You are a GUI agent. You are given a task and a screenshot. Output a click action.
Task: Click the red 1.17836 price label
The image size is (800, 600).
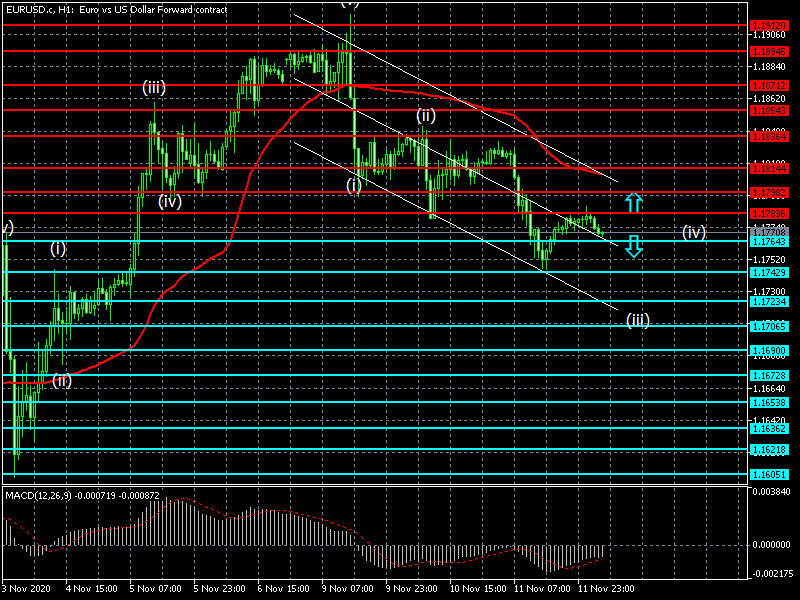pyautogui.click(x=769, y=213)
